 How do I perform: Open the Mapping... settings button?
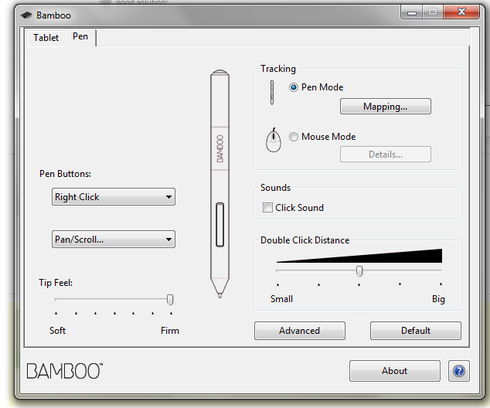click(385, 106)
